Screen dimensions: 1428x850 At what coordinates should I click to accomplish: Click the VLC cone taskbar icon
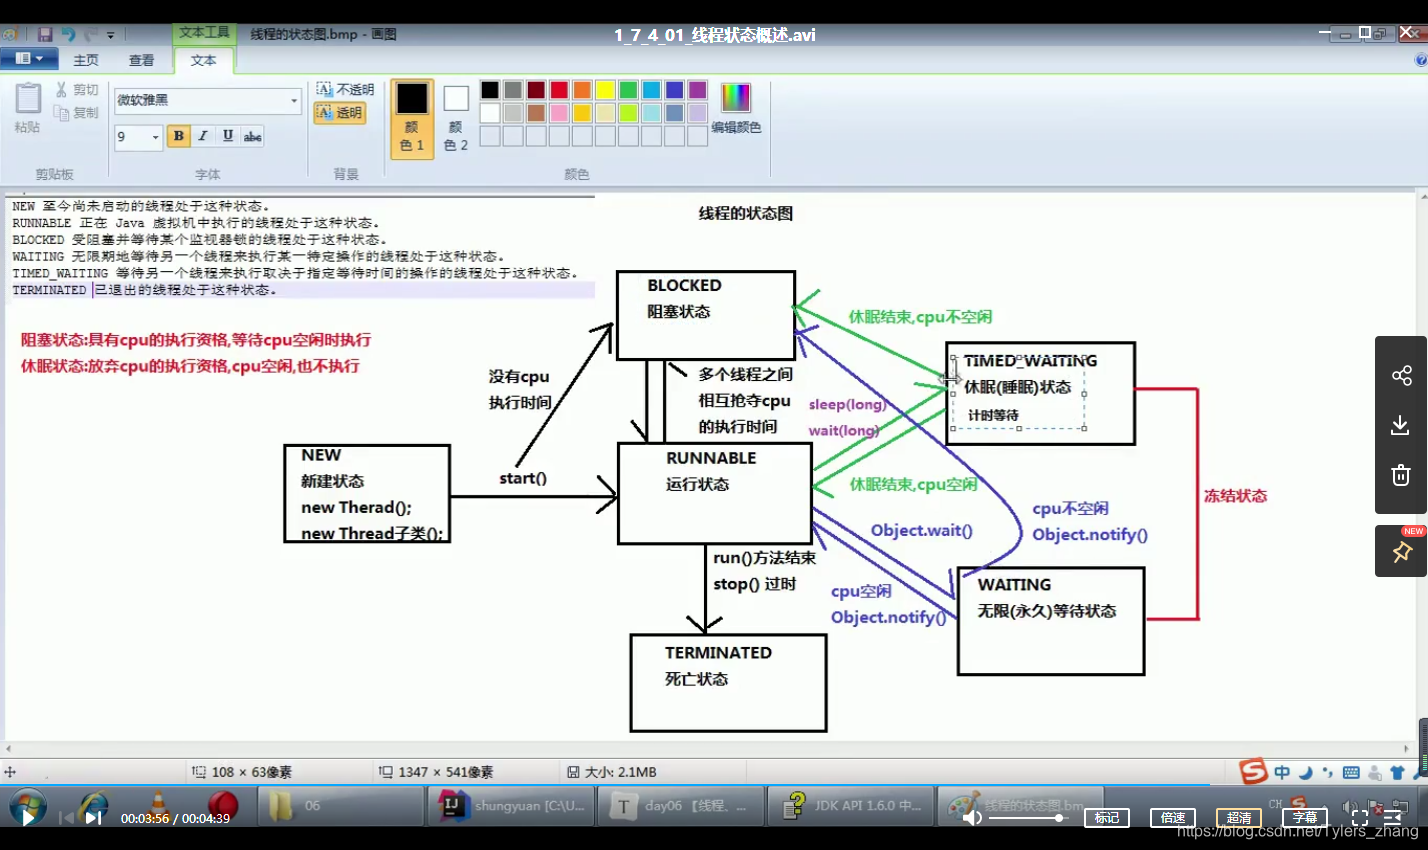point(157,805)
